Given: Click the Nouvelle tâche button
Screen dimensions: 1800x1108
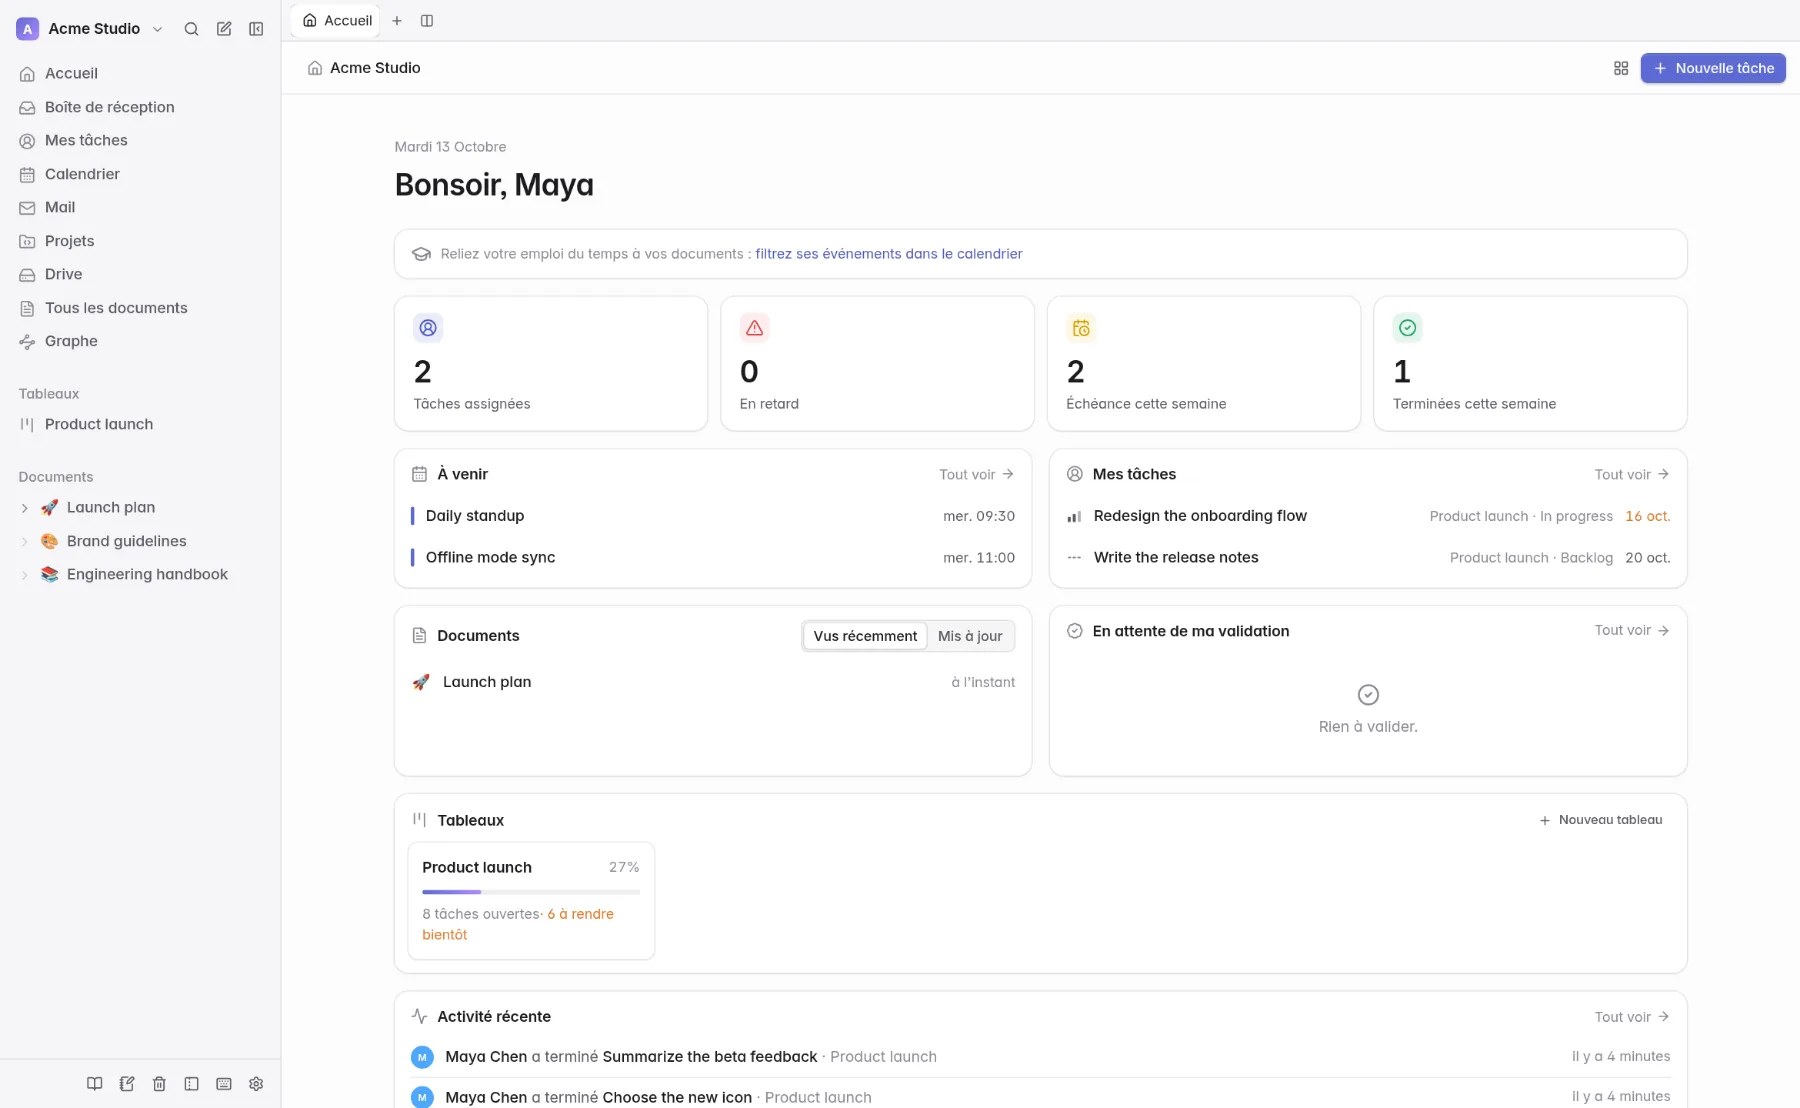Looking at the screenshot, I should click(x=1713, y=68).
